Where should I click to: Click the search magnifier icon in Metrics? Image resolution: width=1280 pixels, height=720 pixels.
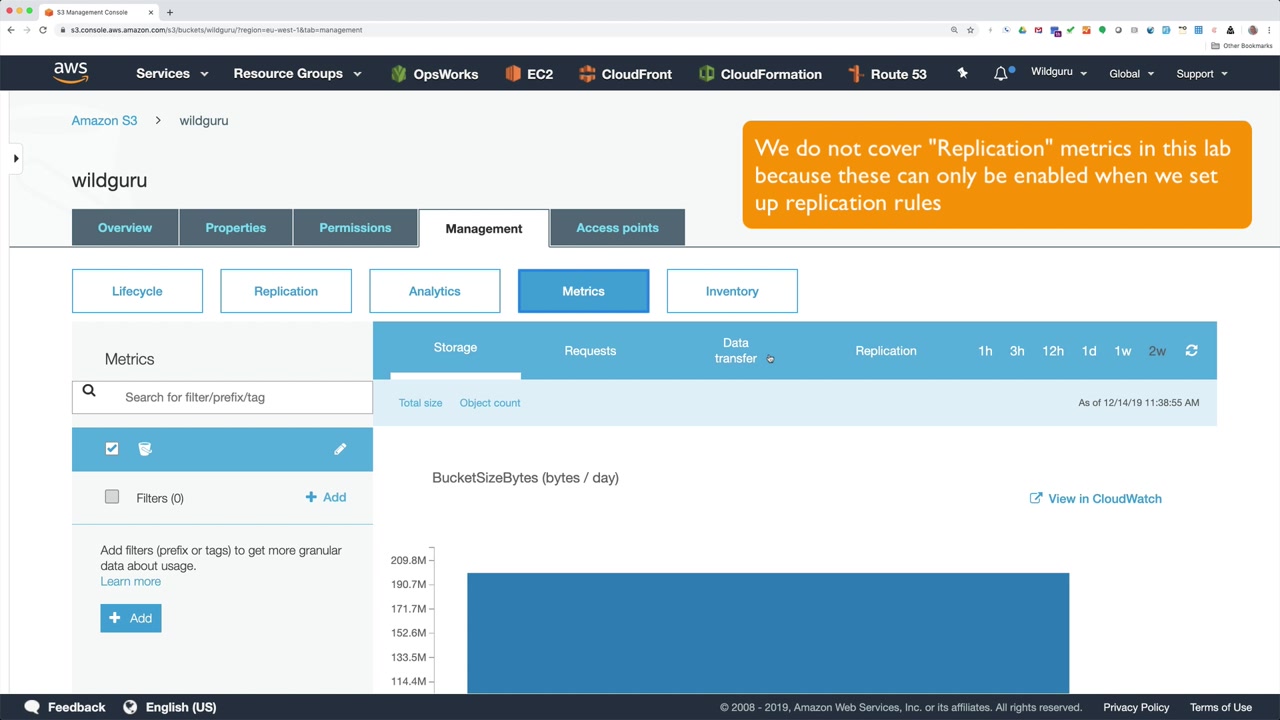click(x=89, y=392)
